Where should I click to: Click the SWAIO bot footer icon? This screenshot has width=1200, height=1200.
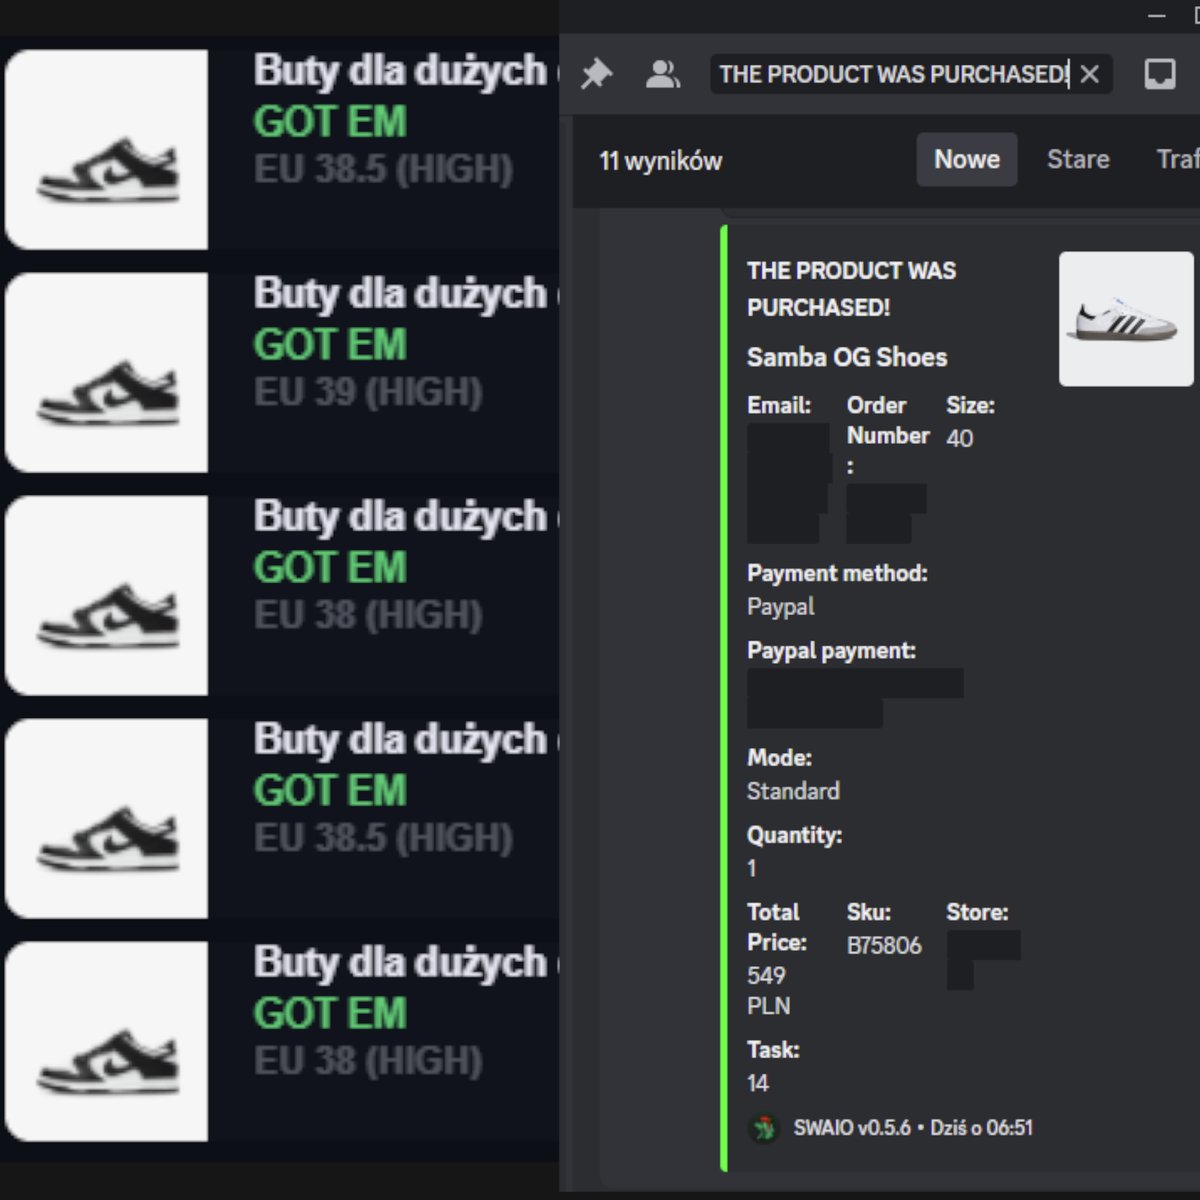coord(764,1128)
